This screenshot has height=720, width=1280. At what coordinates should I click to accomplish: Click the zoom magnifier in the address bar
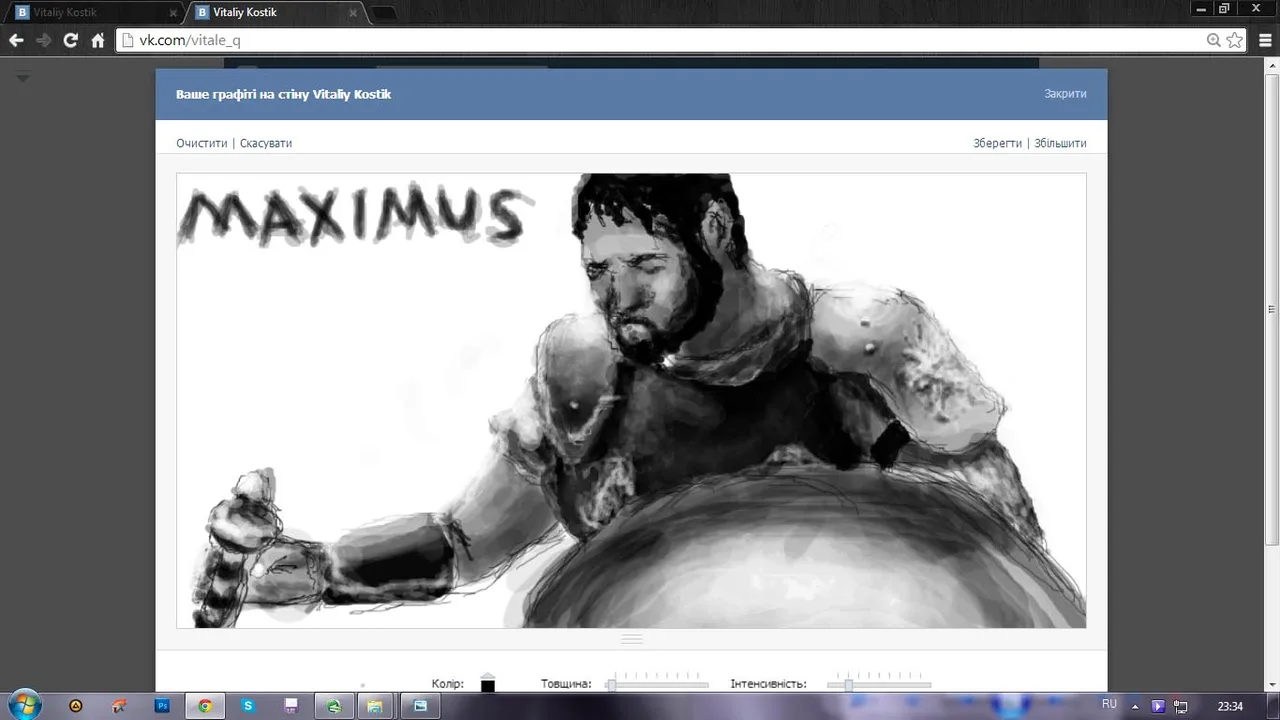pyautogui.click(x=1213, y=40)
